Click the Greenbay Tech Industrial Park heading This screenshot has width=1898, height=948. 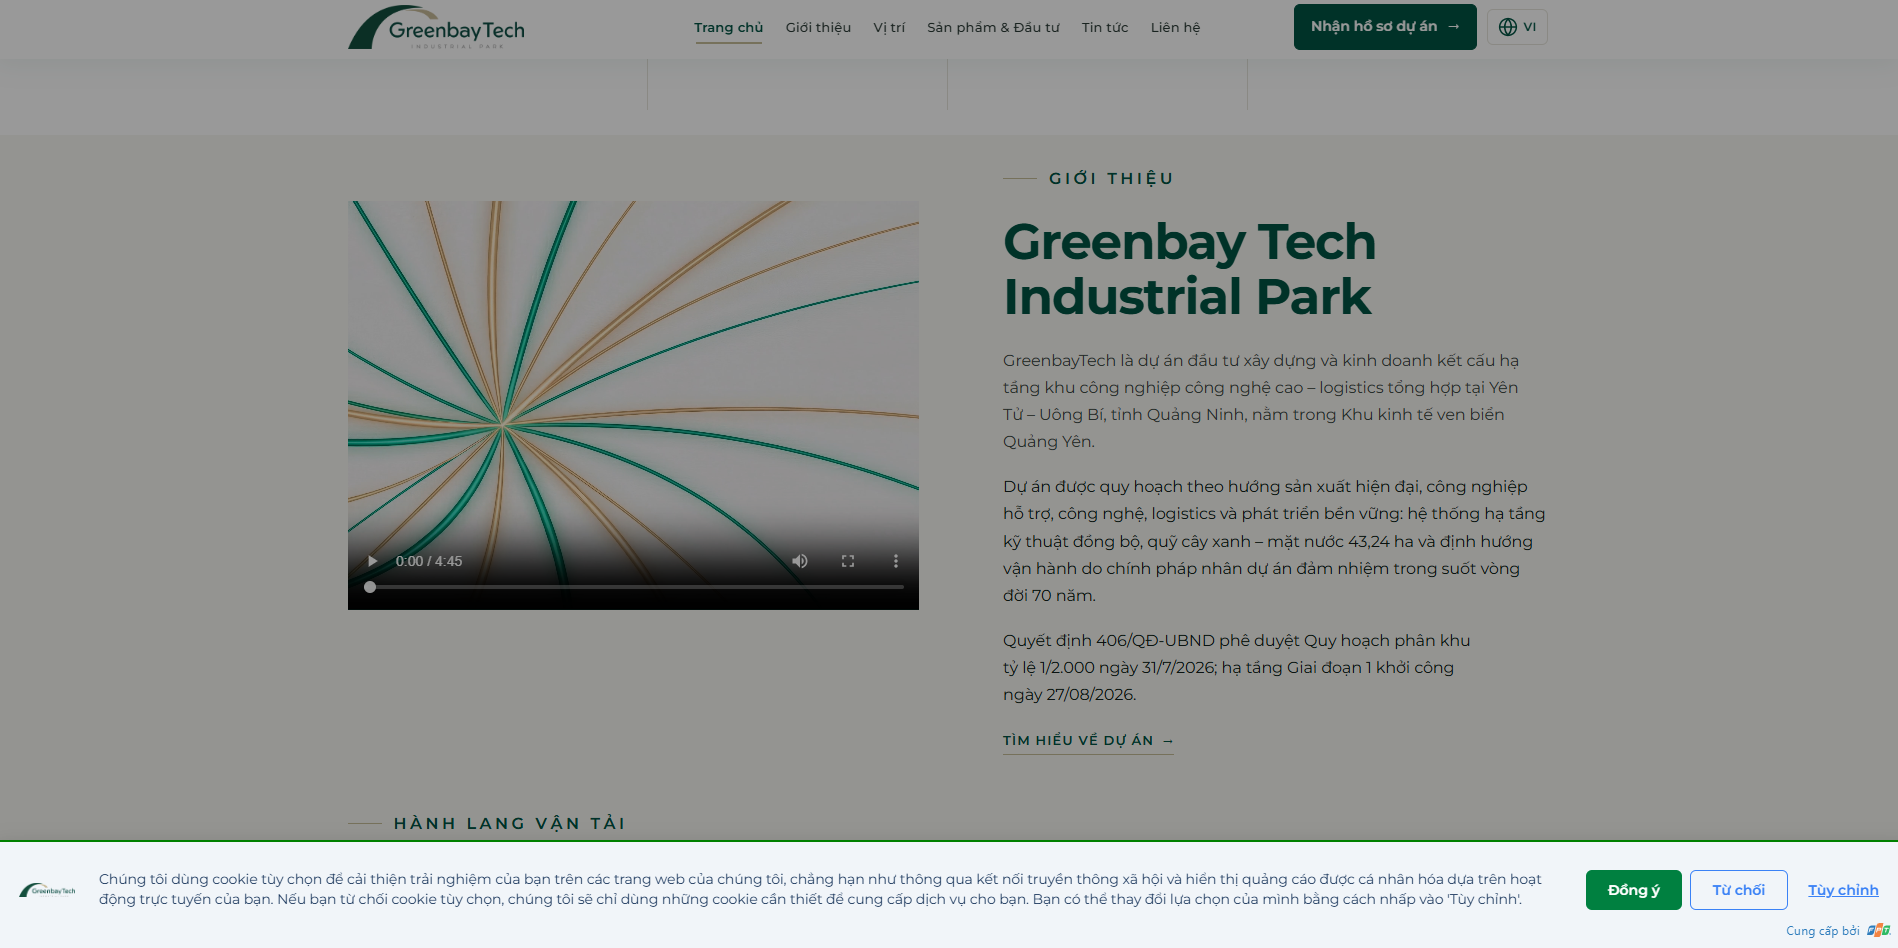click(1189, 269)
